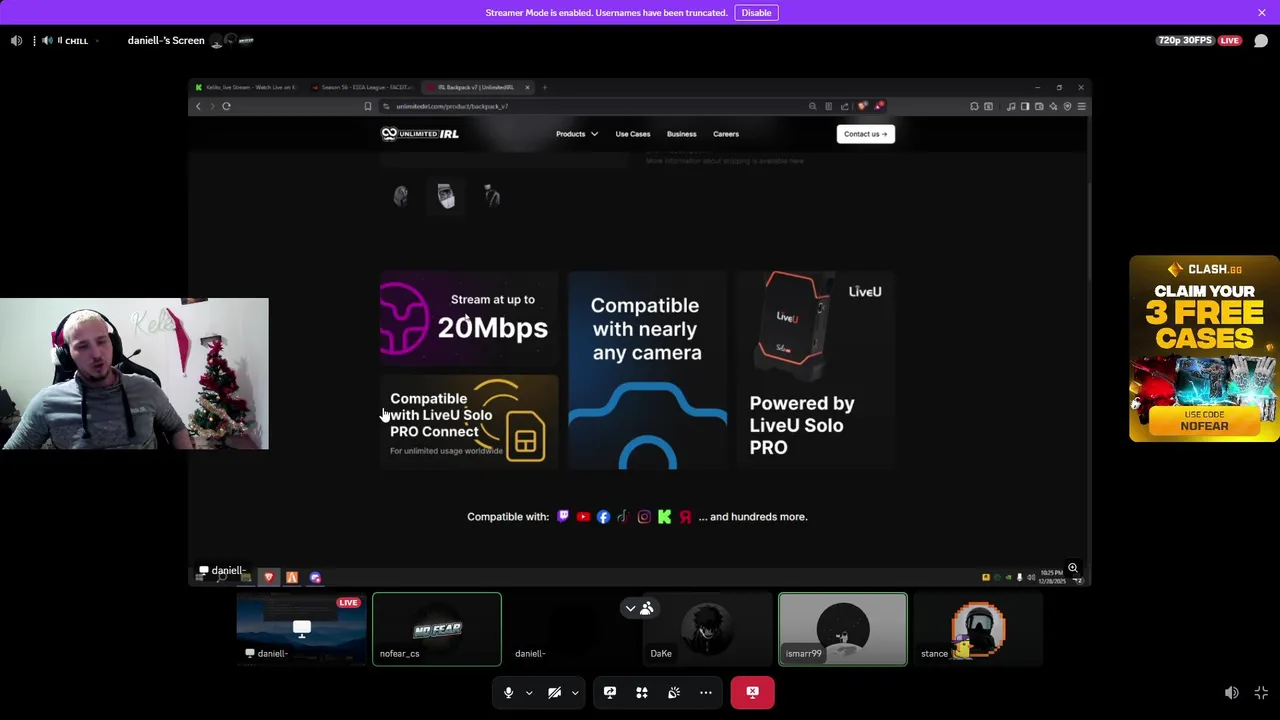Select the third backpack product thumbnail
The image size is (1280, 720).
[x=491, y=196]
